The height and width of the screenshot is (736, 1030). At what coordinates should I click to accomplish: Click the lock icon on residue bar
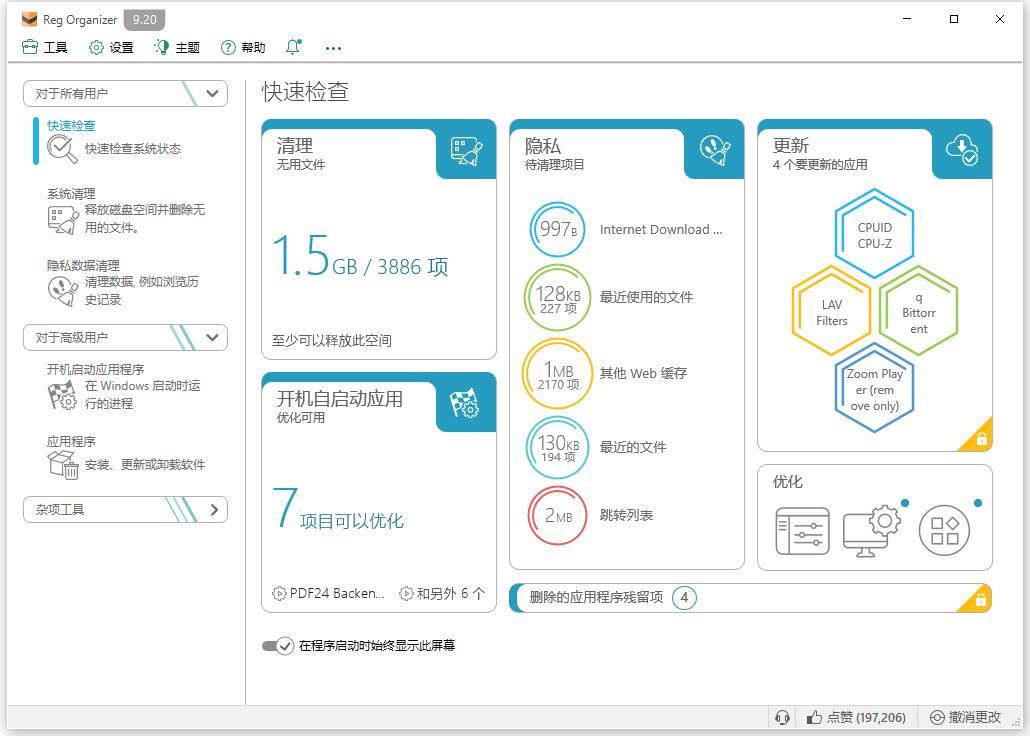pos(980,599)
